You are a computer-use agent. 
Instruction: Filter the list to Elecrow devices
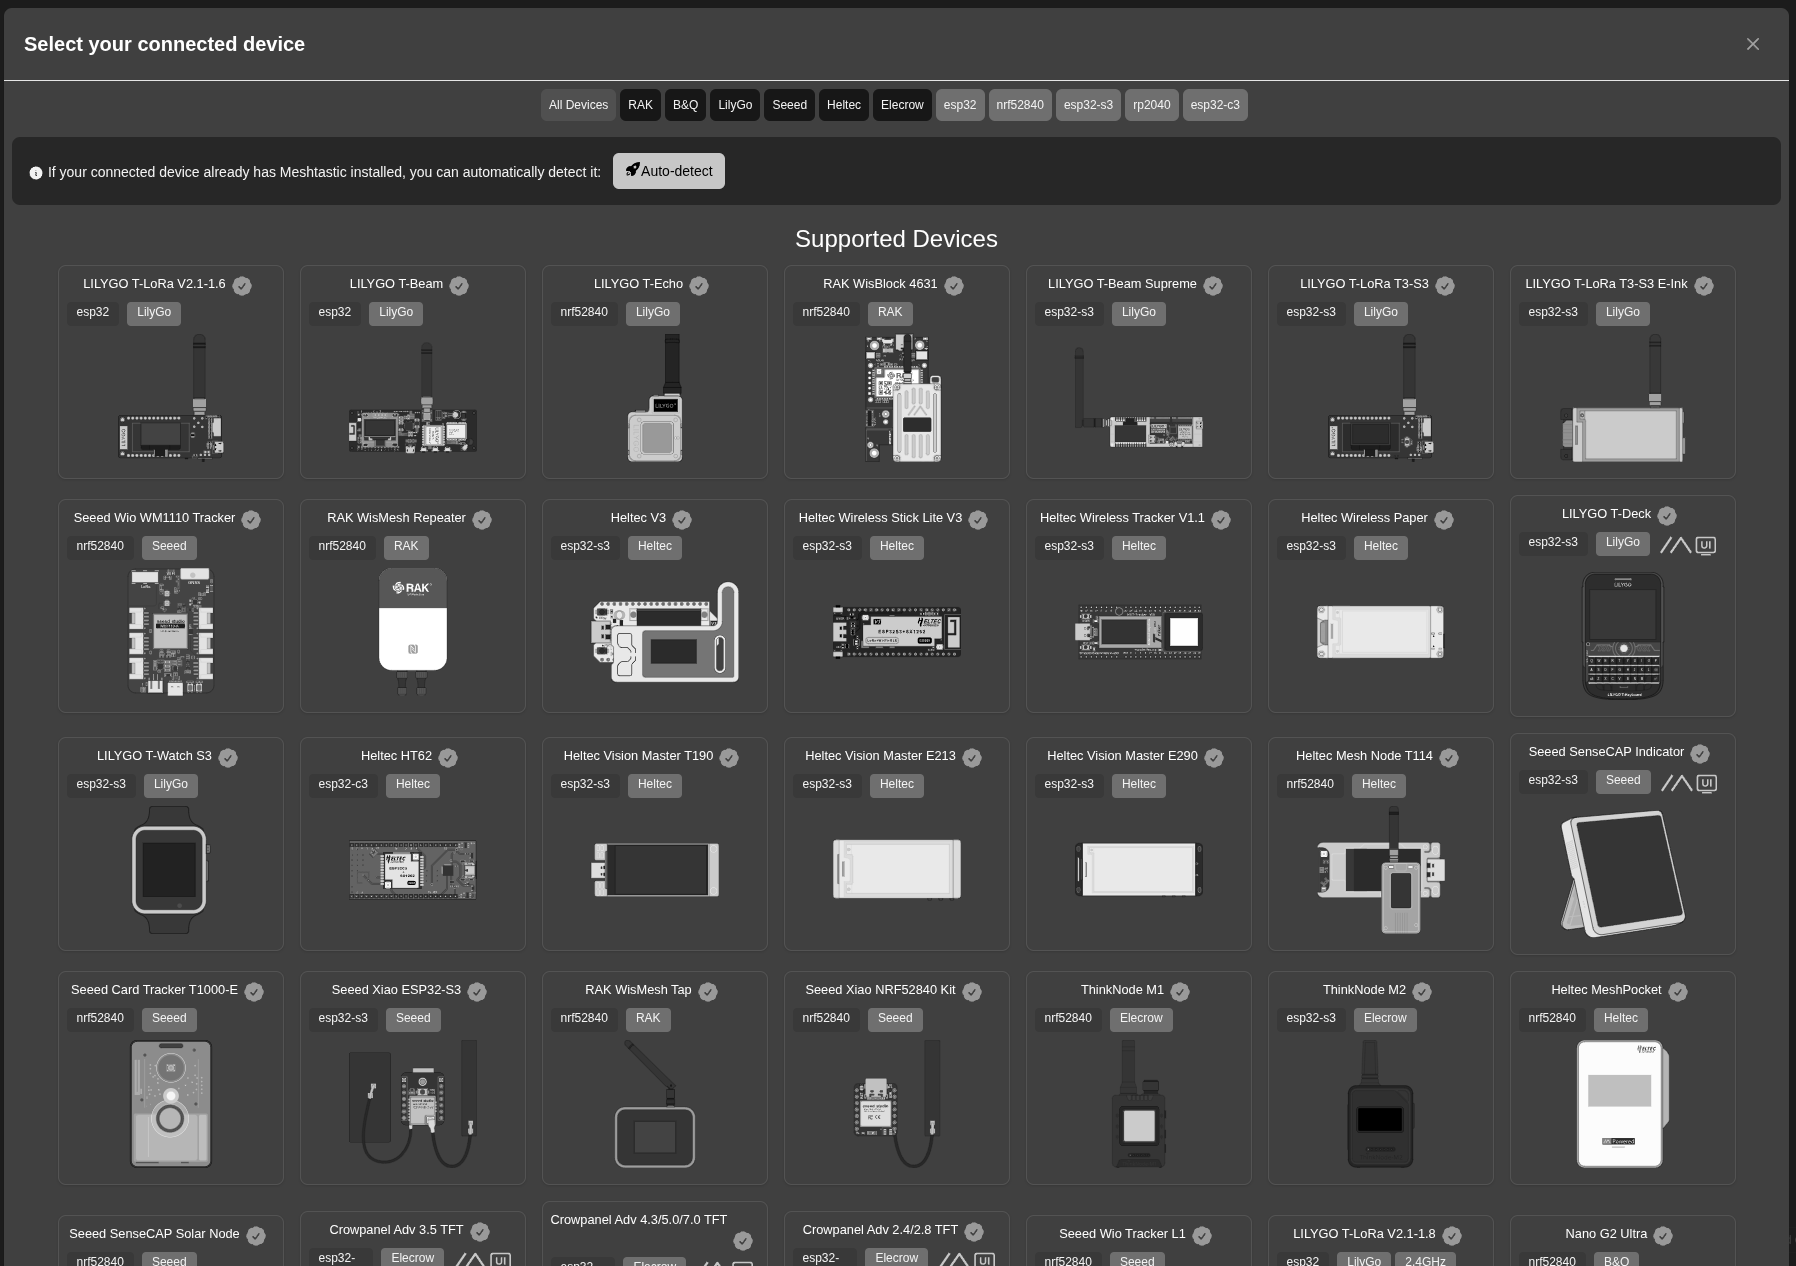(901, 105)
